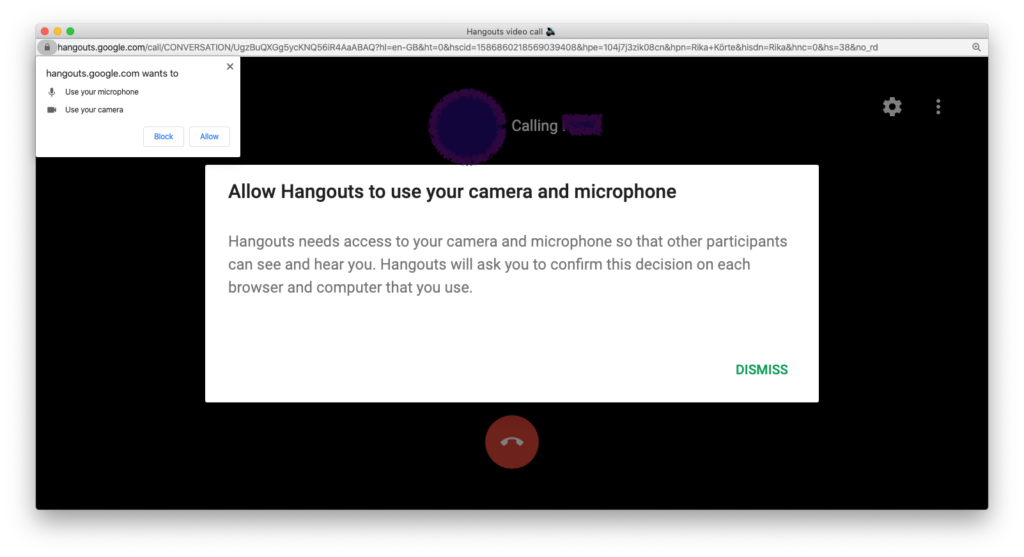
Task: Allow microphone and camera access
Action: pyautogui.click(x=209, y=136)
